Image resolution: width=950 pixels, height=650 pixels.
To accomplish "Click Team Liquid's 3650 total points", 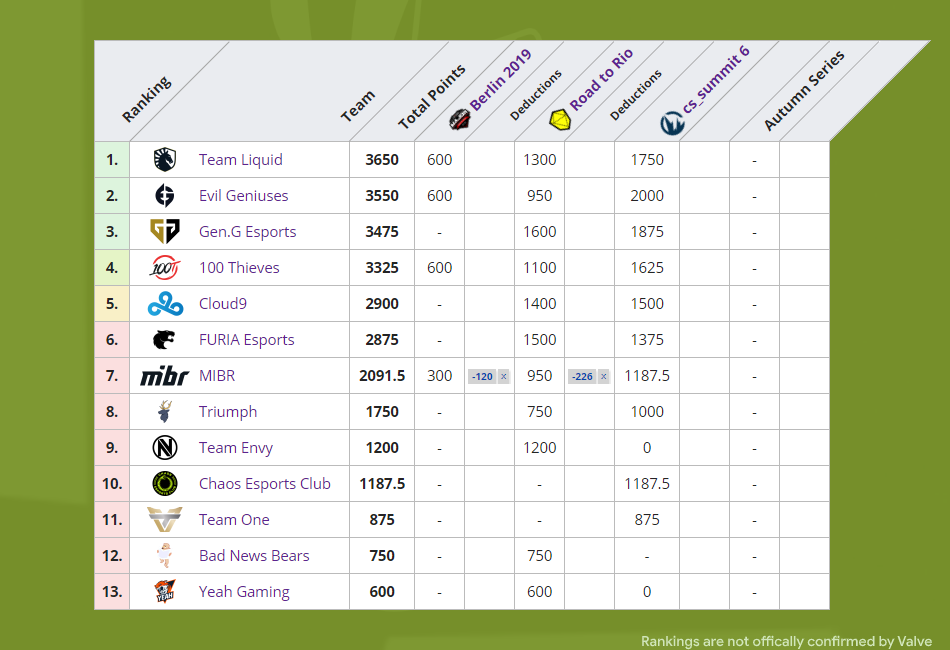I will [x=382, y=160].
